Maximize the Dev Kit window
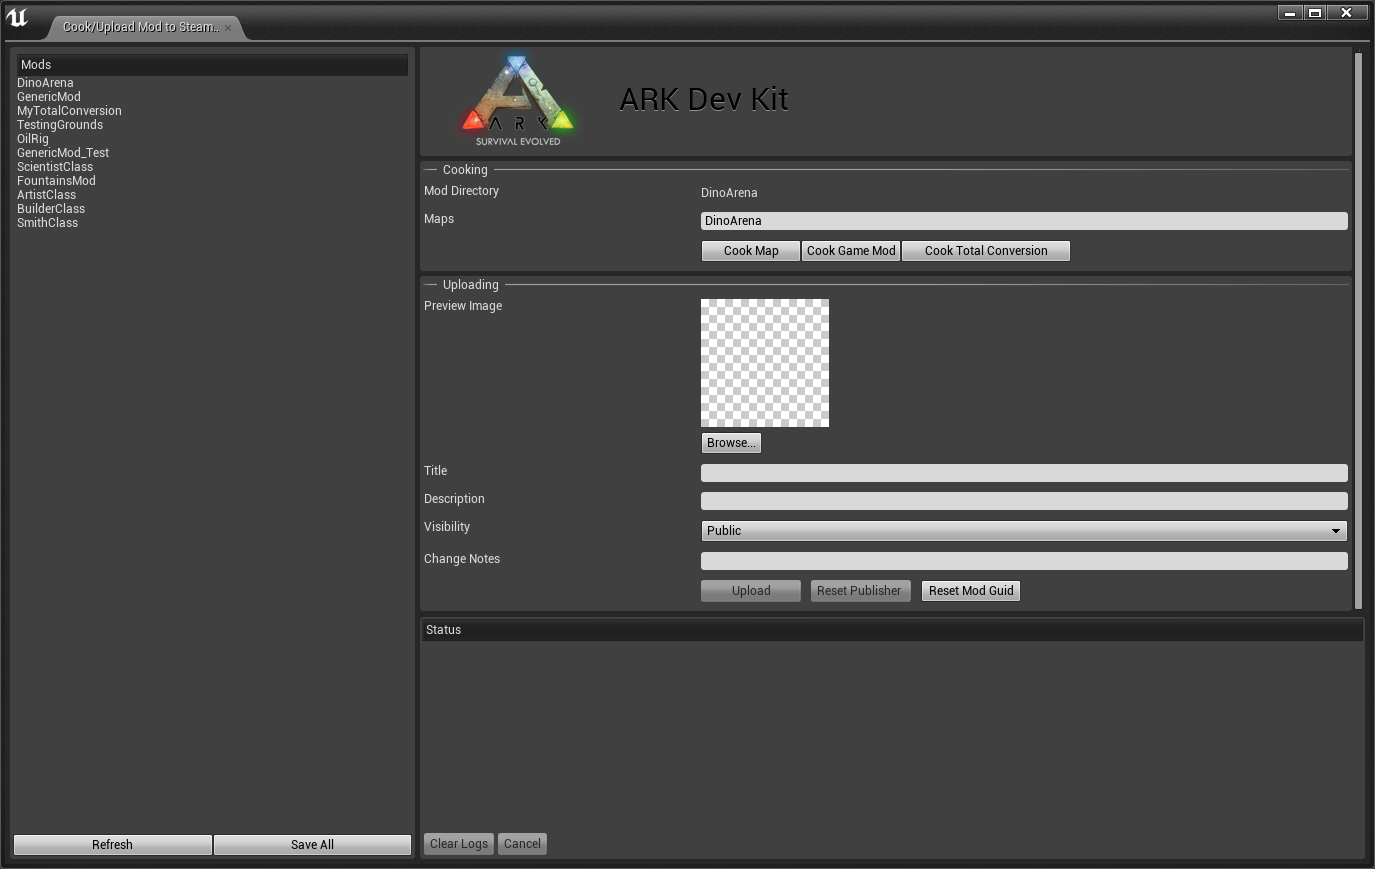This screenshot has height=869, width=1375. coord(1315,13)
